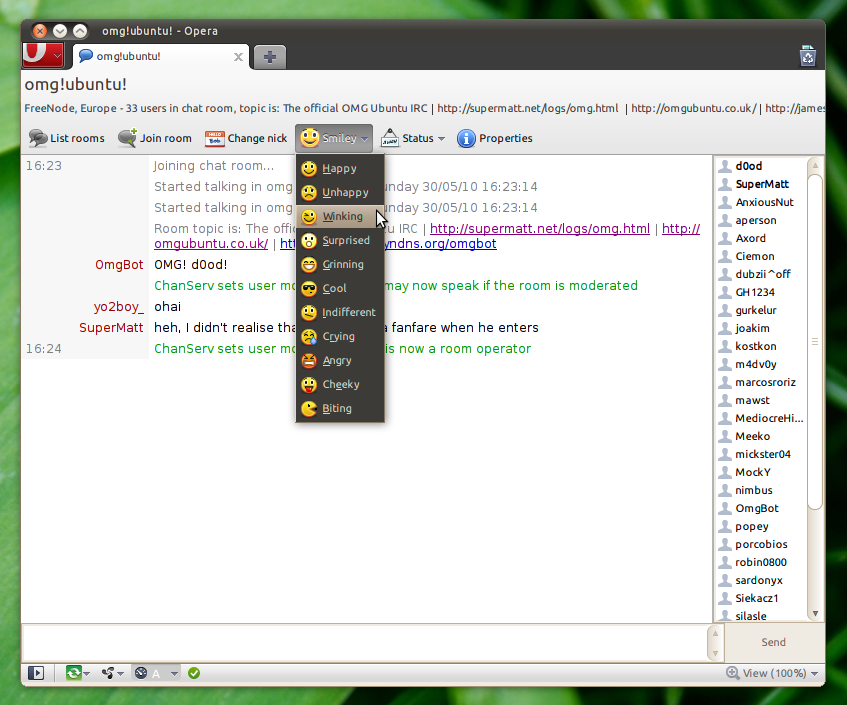
Task: Insert the Crying smiley
Action: coord(340,336)
